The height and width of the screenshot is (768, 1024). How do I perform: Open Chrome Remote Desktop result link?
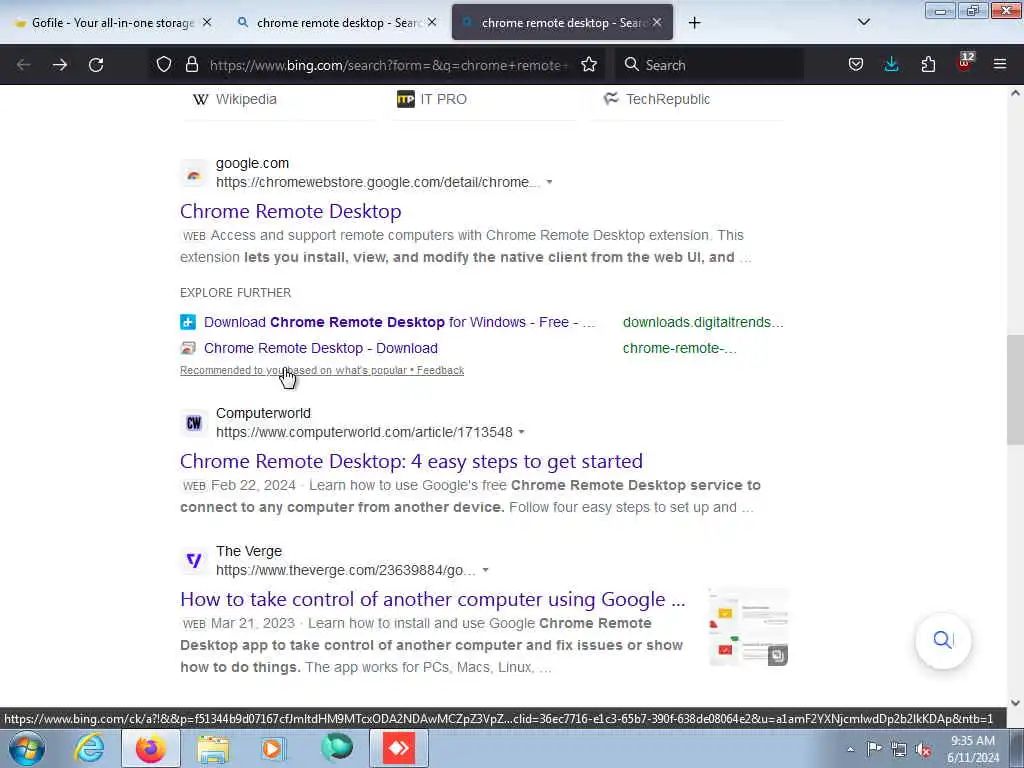point(291,211)
